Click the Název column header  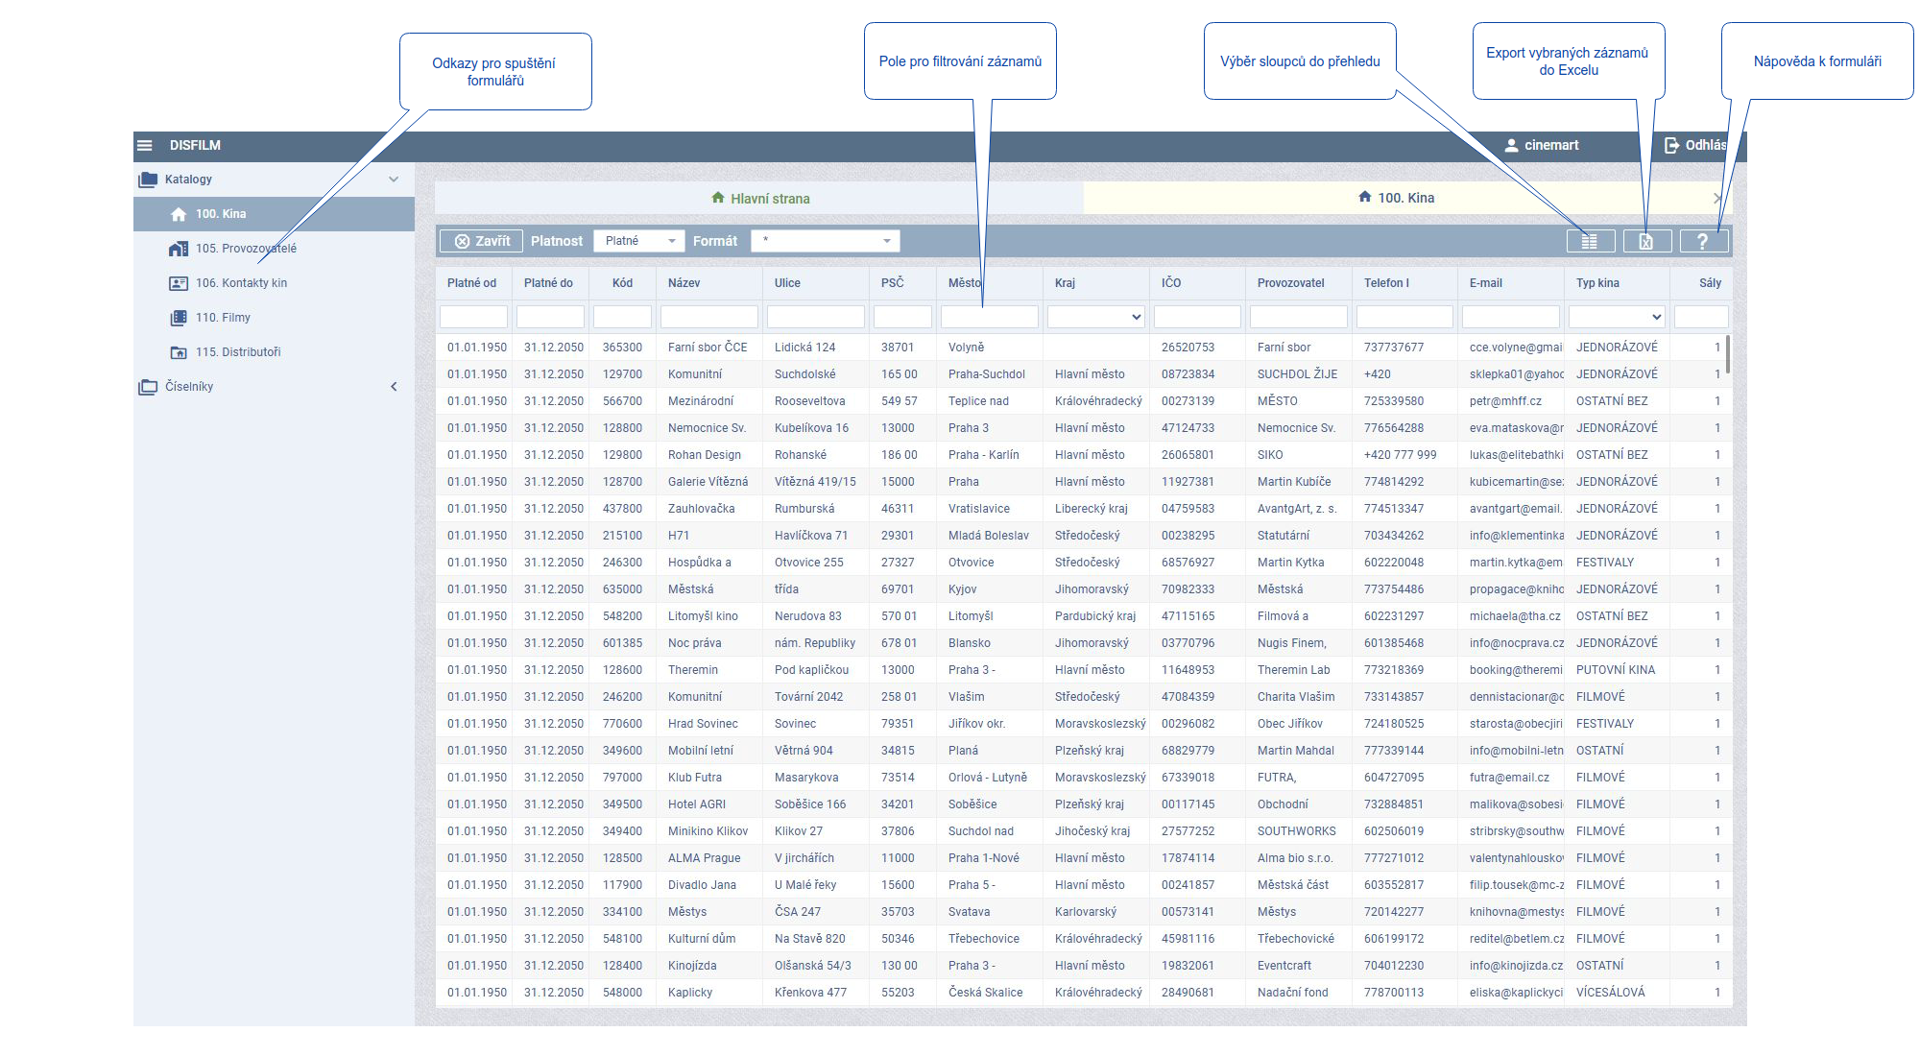(684, 283)
